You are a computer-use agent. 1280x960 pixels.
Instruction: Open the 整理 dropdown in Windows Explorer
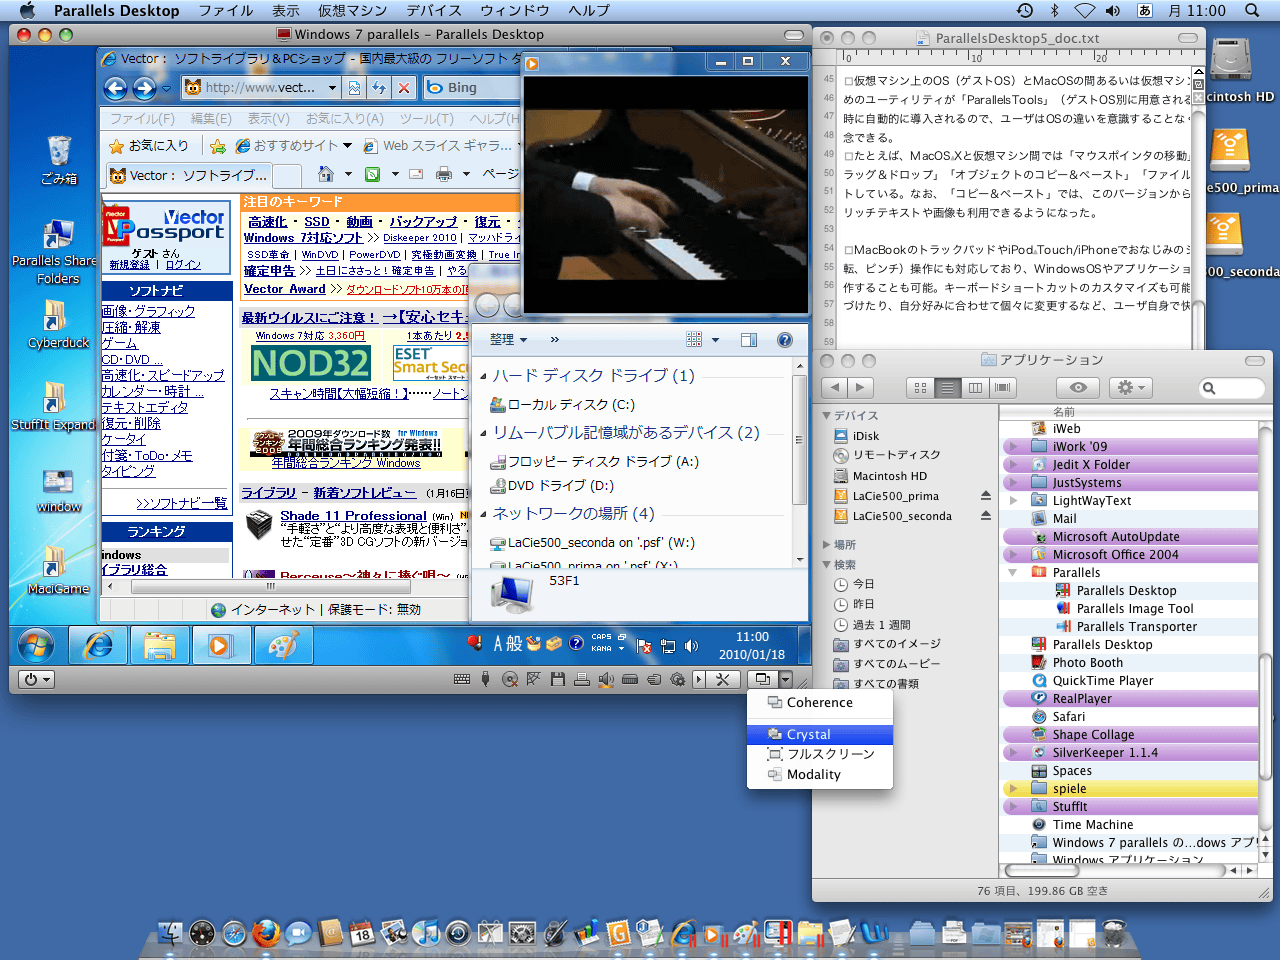(508, 340)
